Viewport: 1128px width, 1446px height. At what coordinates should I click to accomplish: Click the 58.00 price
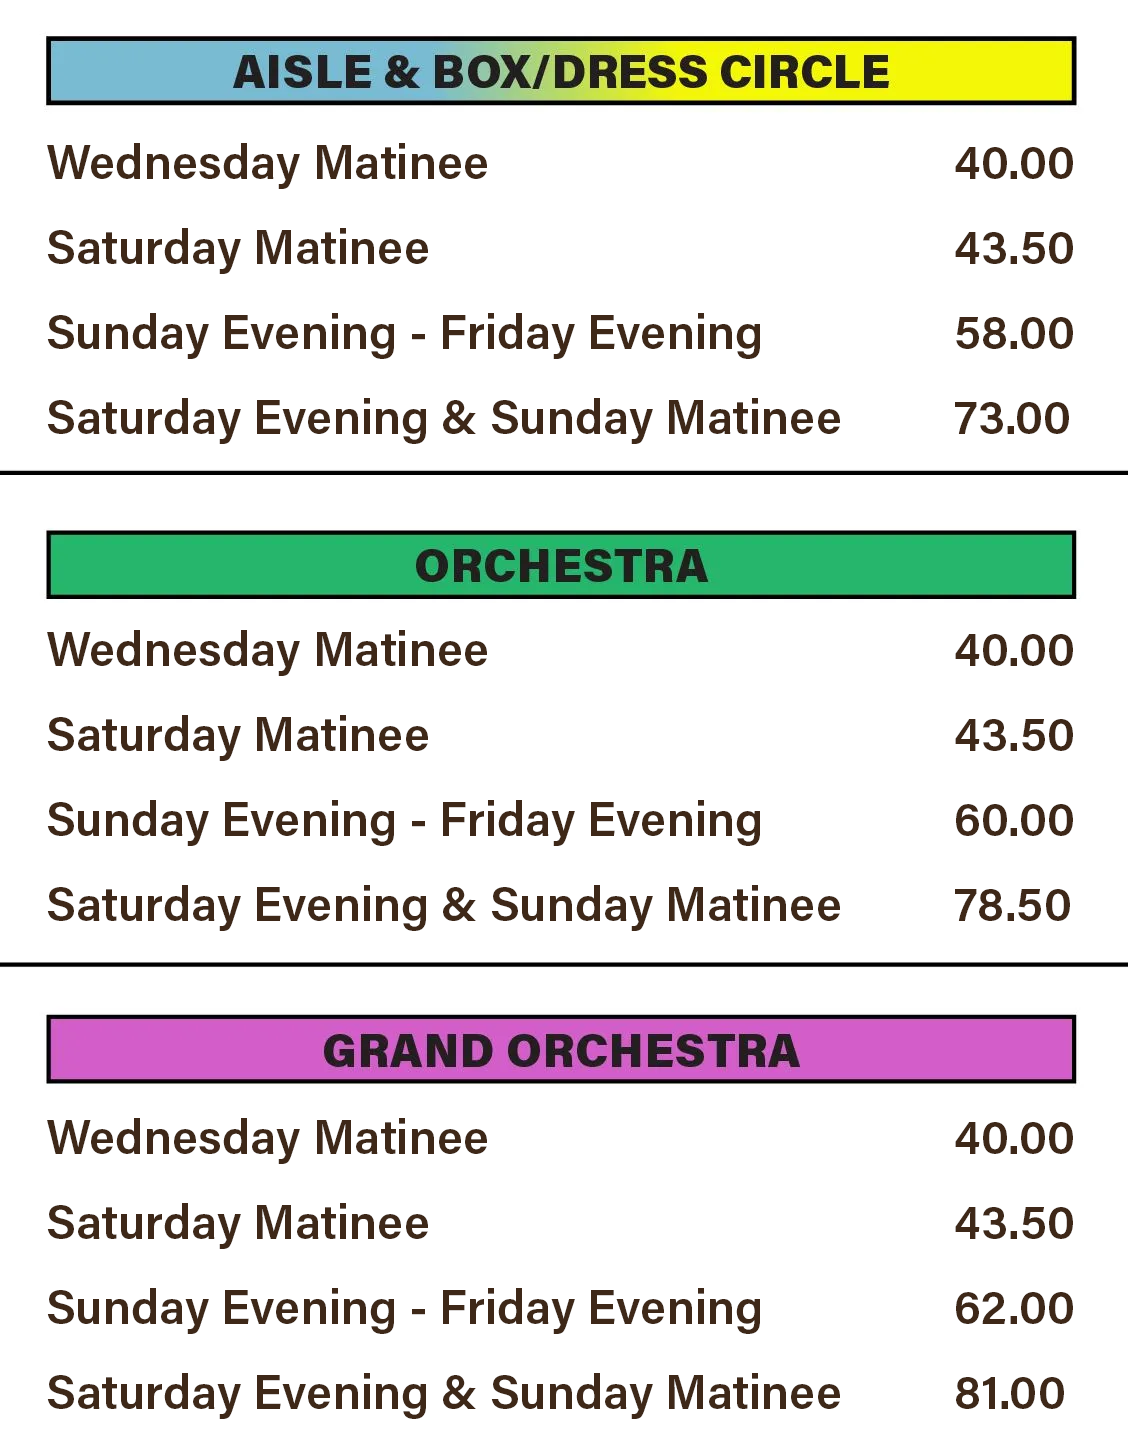tap(1014, 333)
